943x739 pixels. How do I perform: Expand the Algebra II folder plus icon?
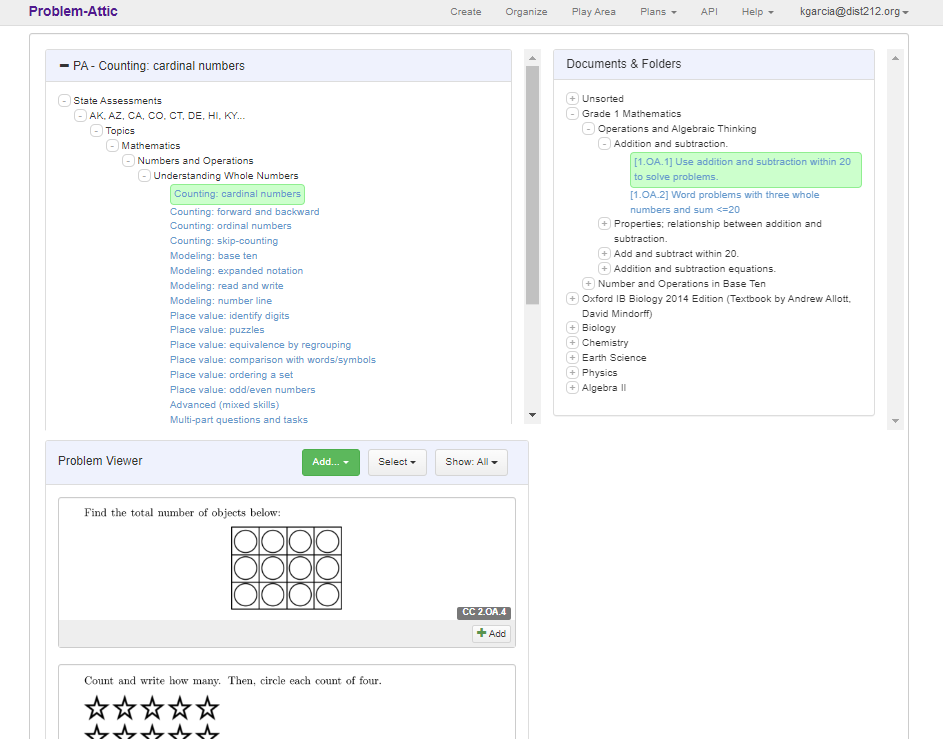point(573,388)
